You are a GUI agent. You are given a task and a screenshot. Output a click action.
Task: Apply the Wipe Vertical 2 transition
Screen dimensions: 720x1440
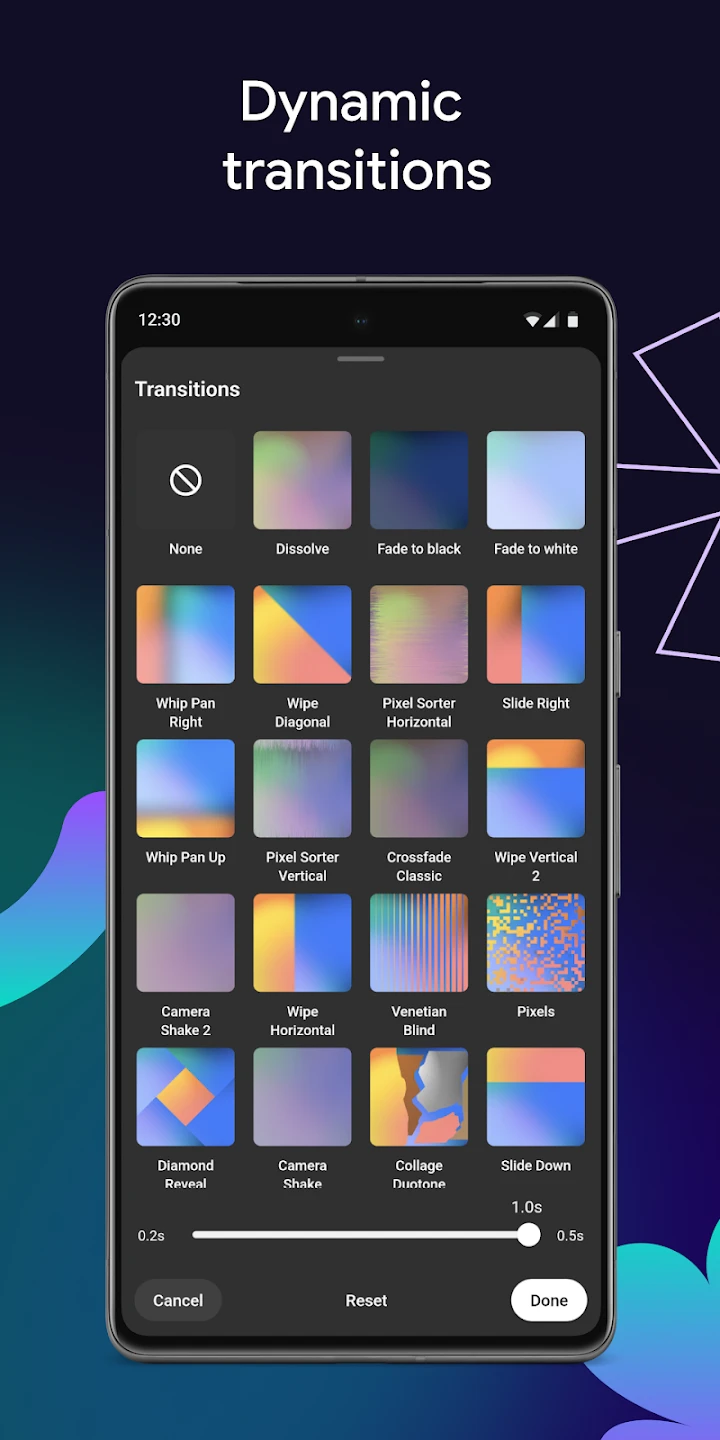pos(536,789)
